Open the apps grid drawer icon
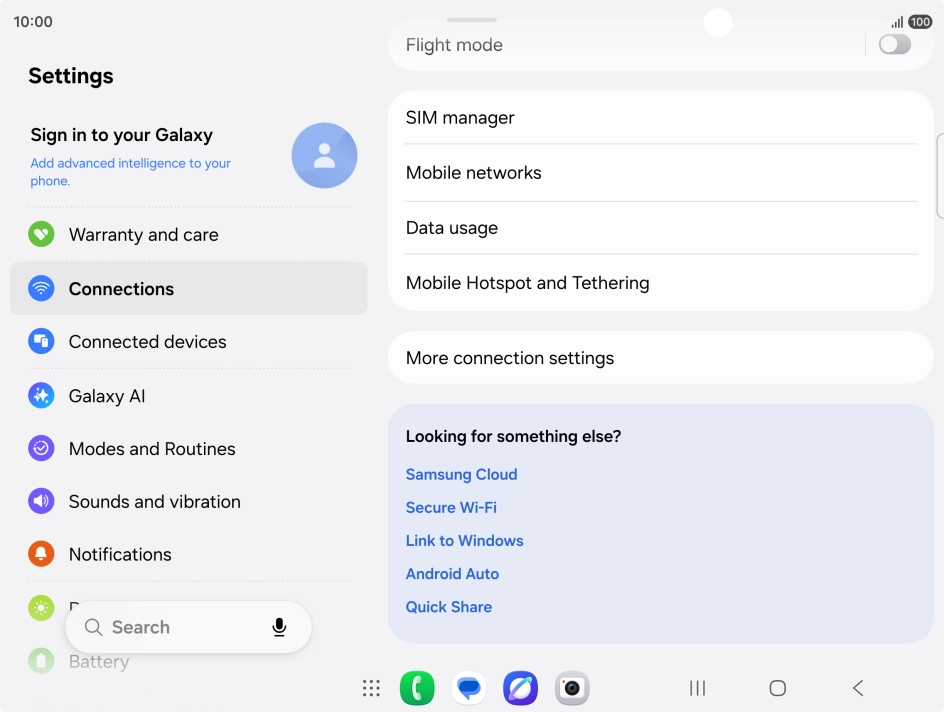 (371, 688)
